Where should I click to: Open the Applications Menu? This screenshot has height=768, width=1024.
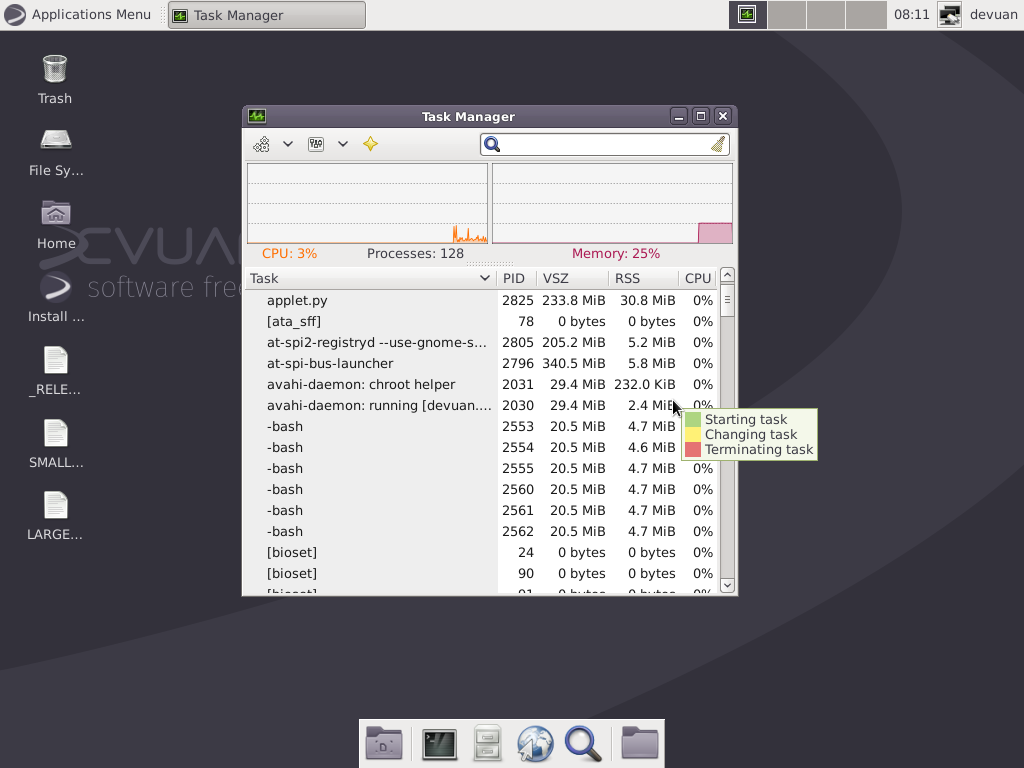(80, 14)
